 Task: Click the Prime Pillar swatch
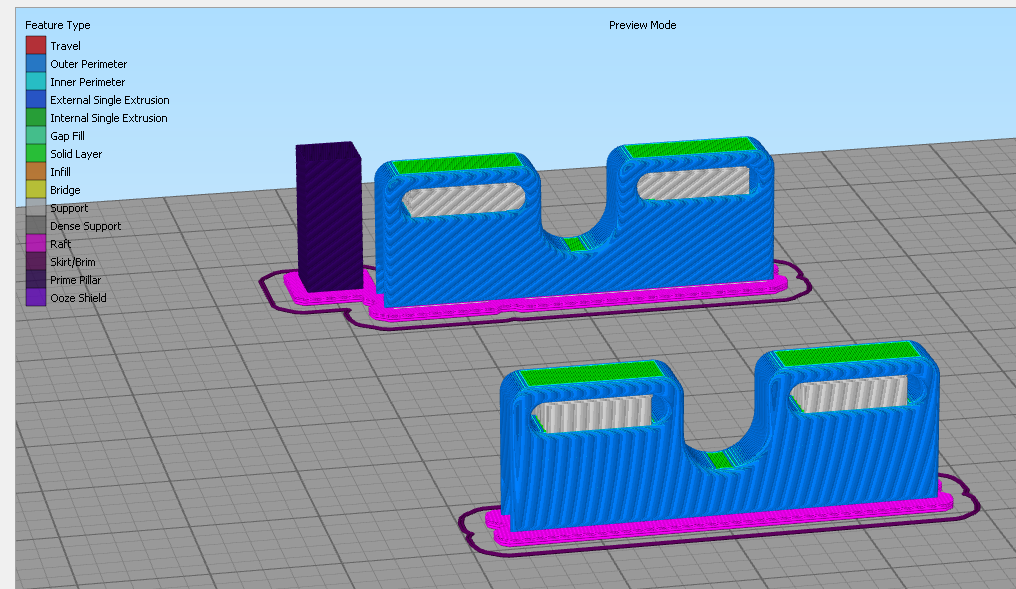(36, 280)
